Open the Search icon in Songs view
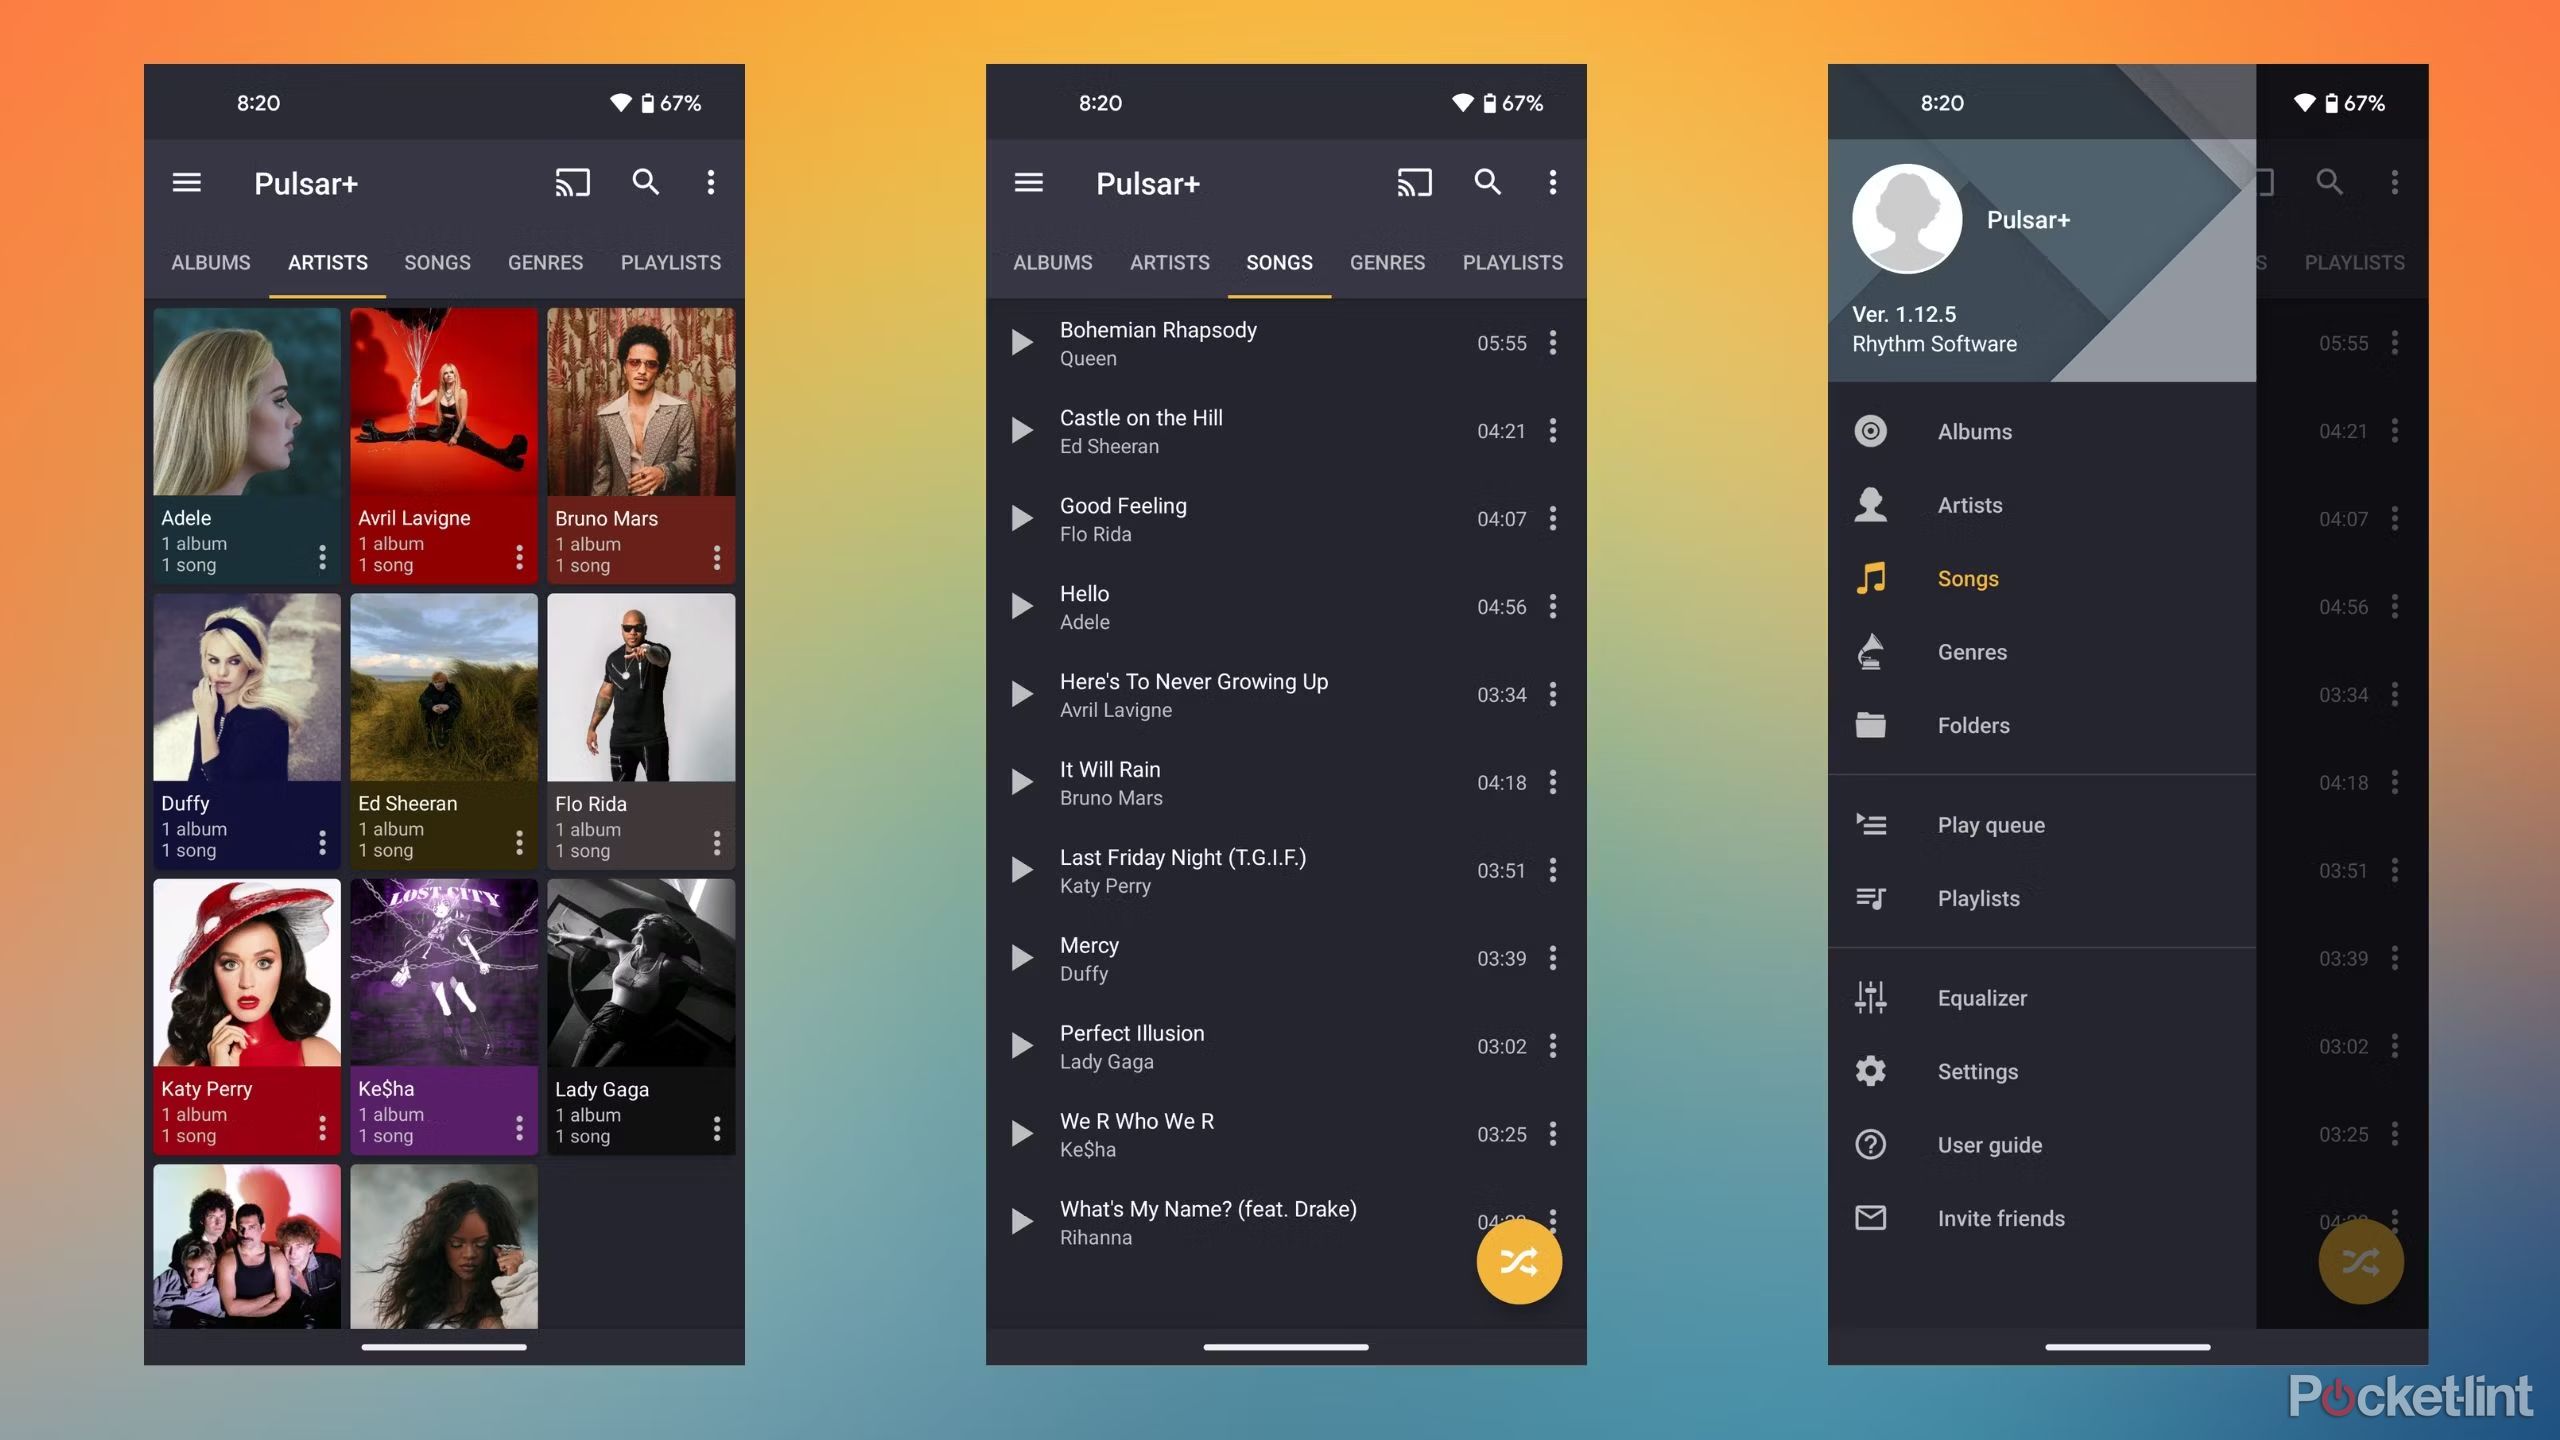This screenshot has width=2560, height=1440. (x=1484, y=181)
